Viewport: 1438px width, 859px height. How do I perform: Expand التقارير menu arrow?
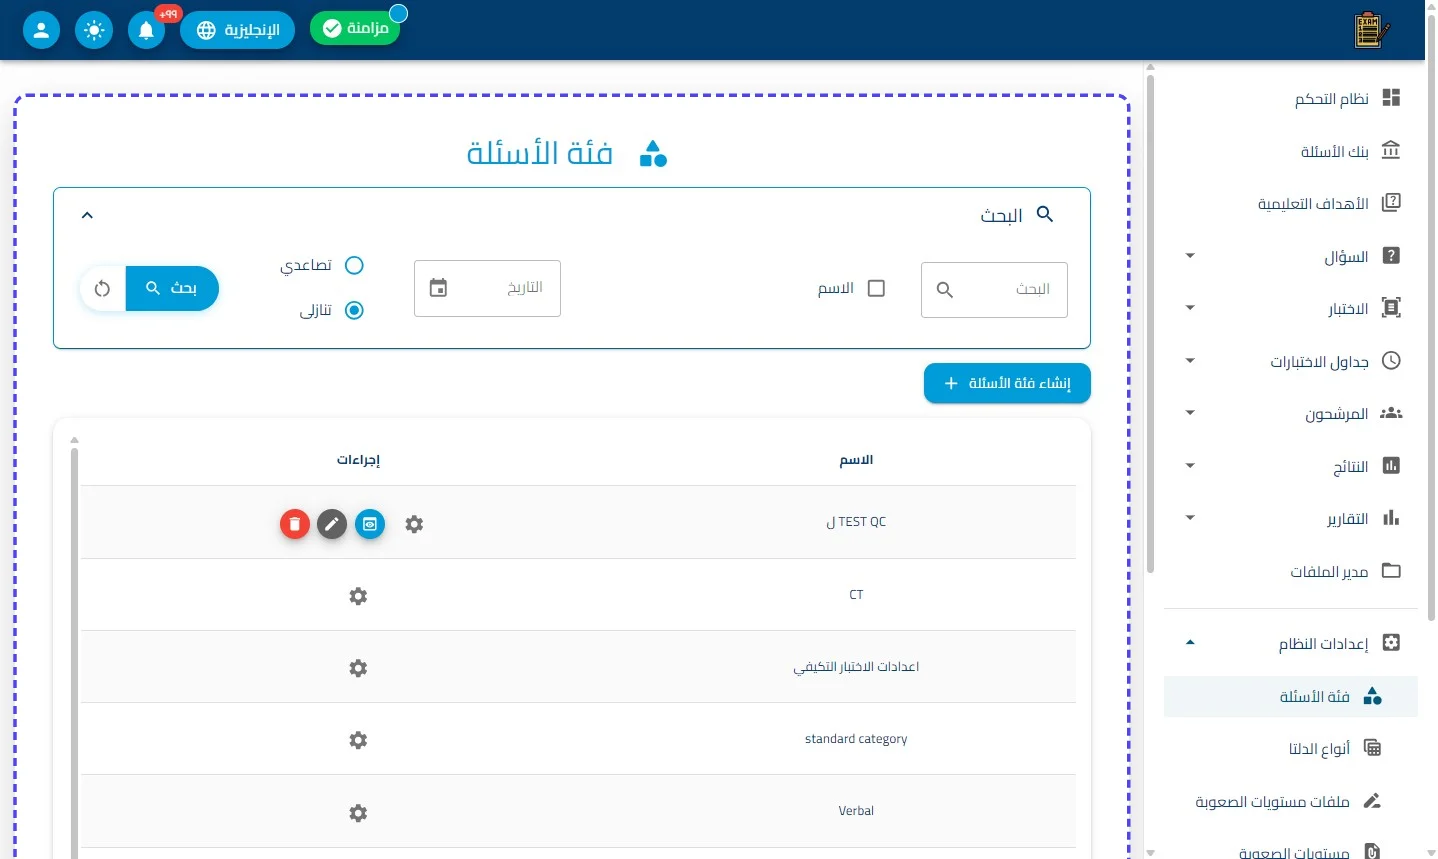point(1190,518)
